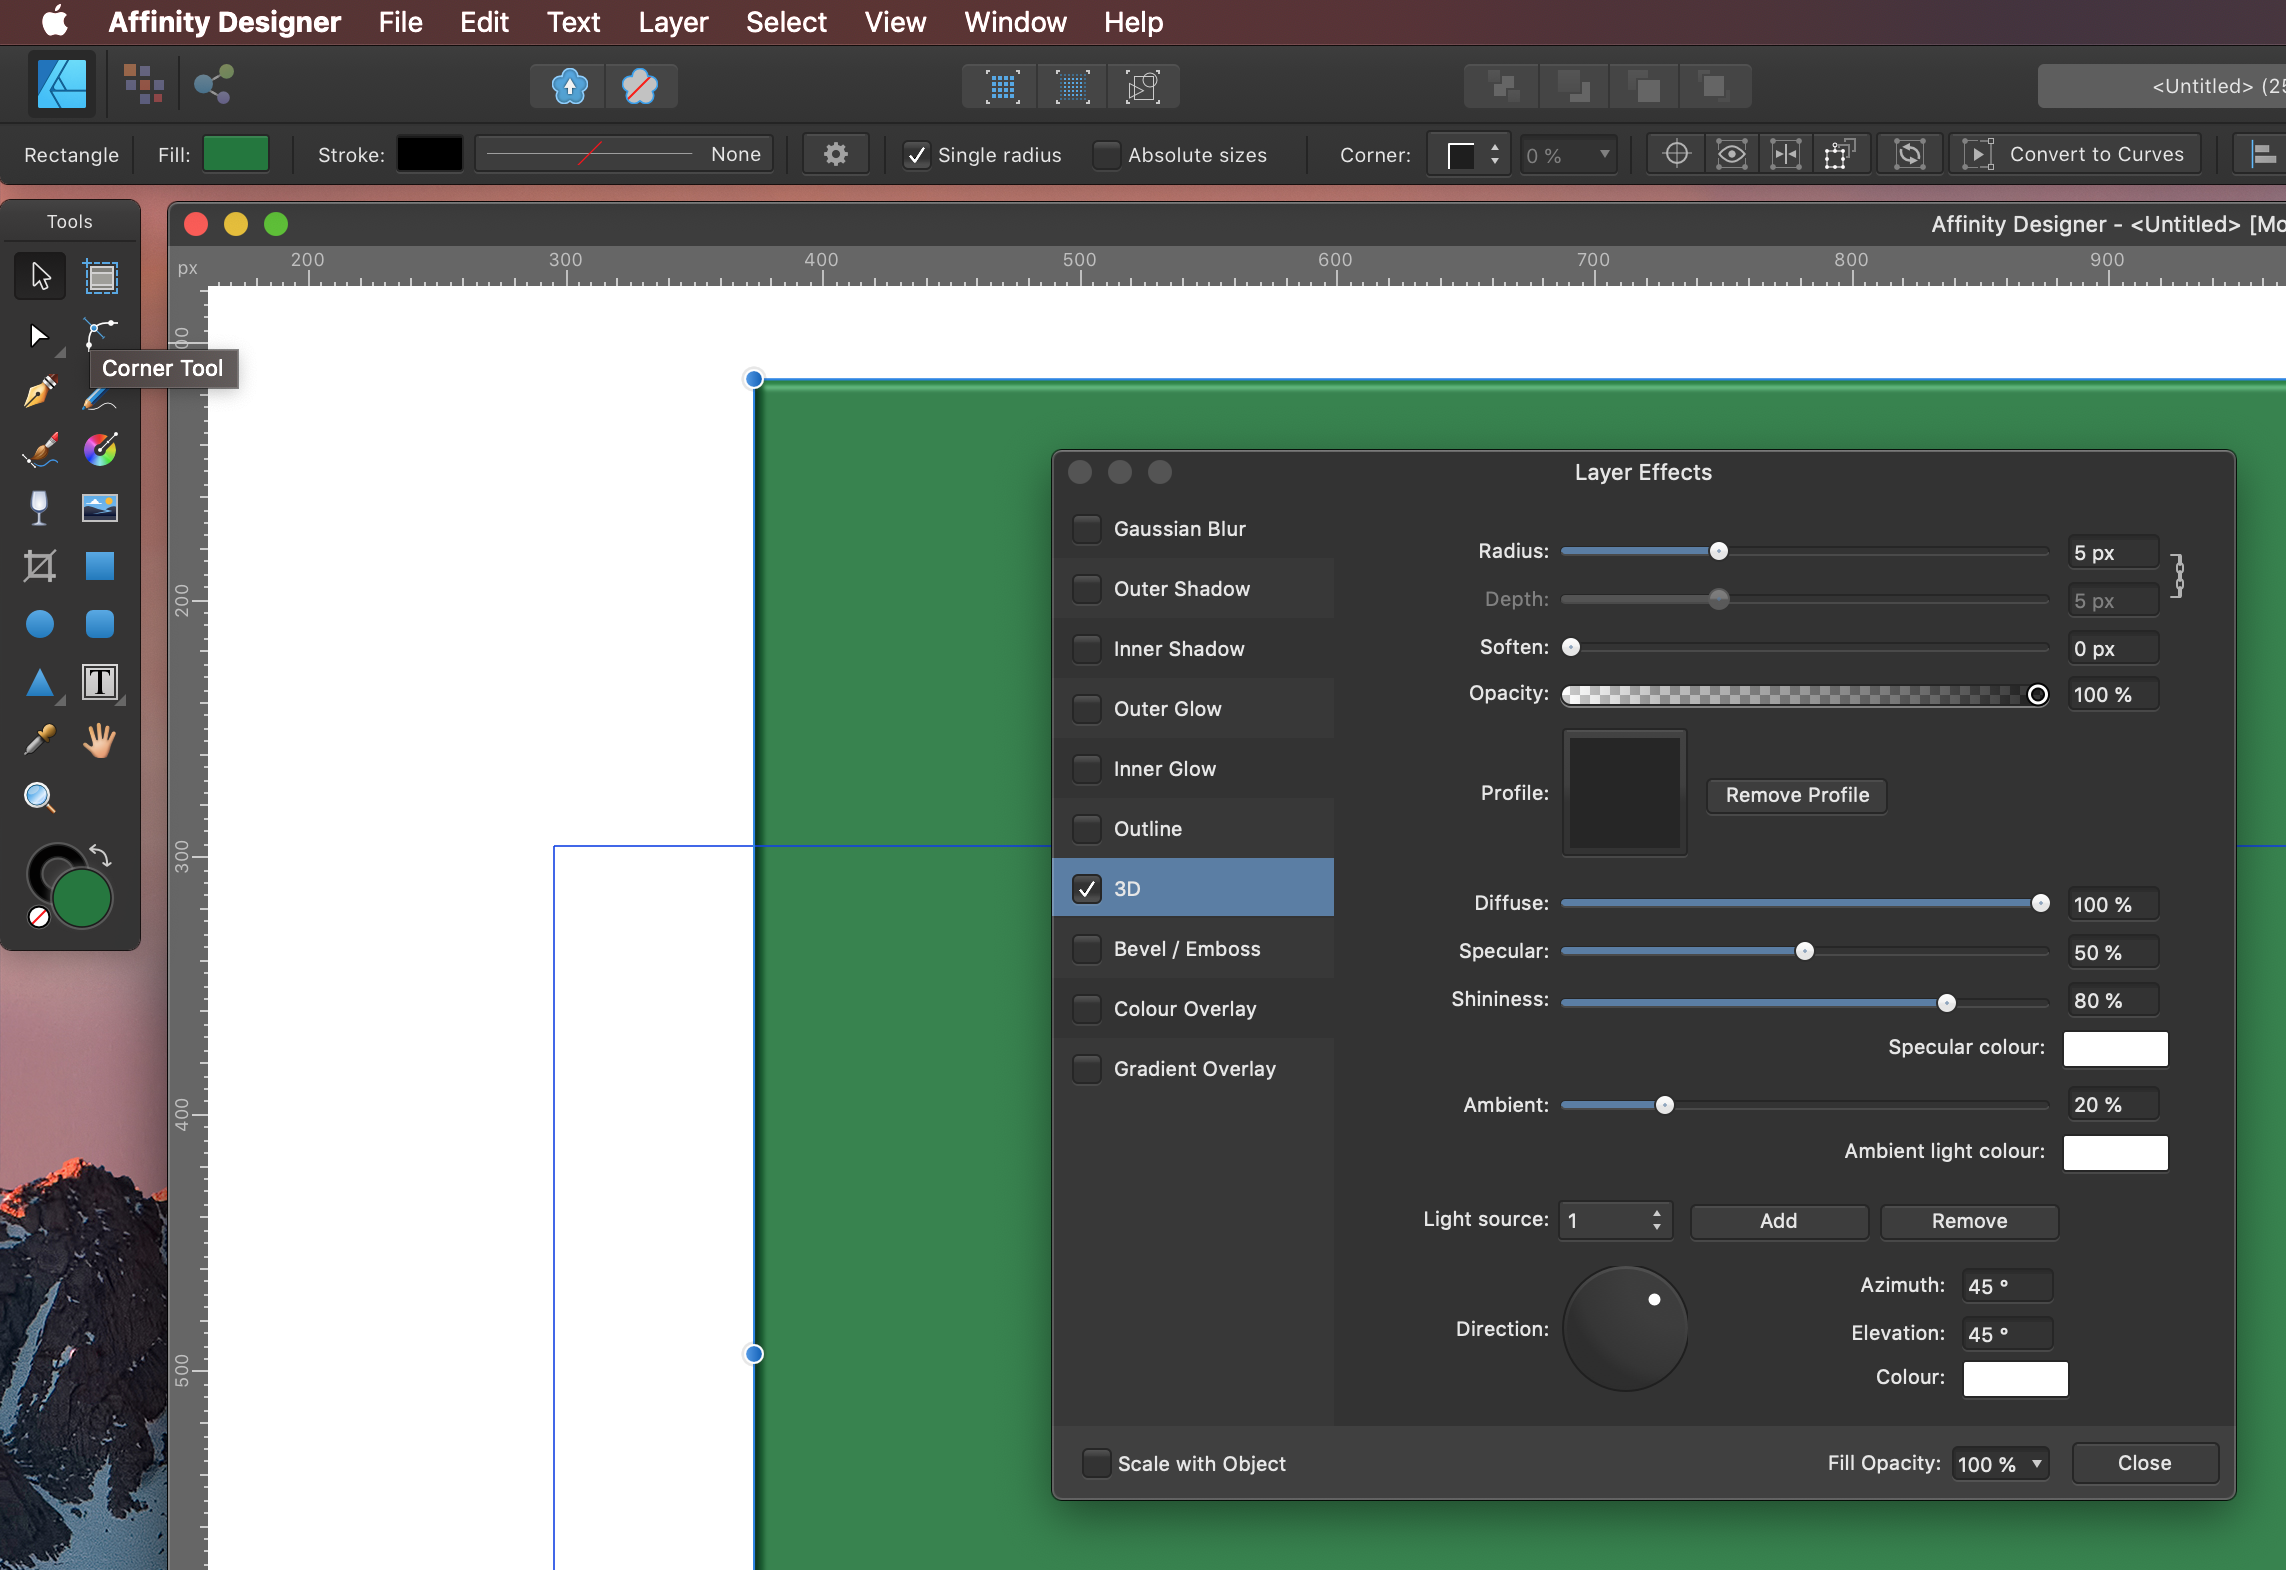
Task: Click Show Rotation Centre crosshair icon
Action: 1676,154
